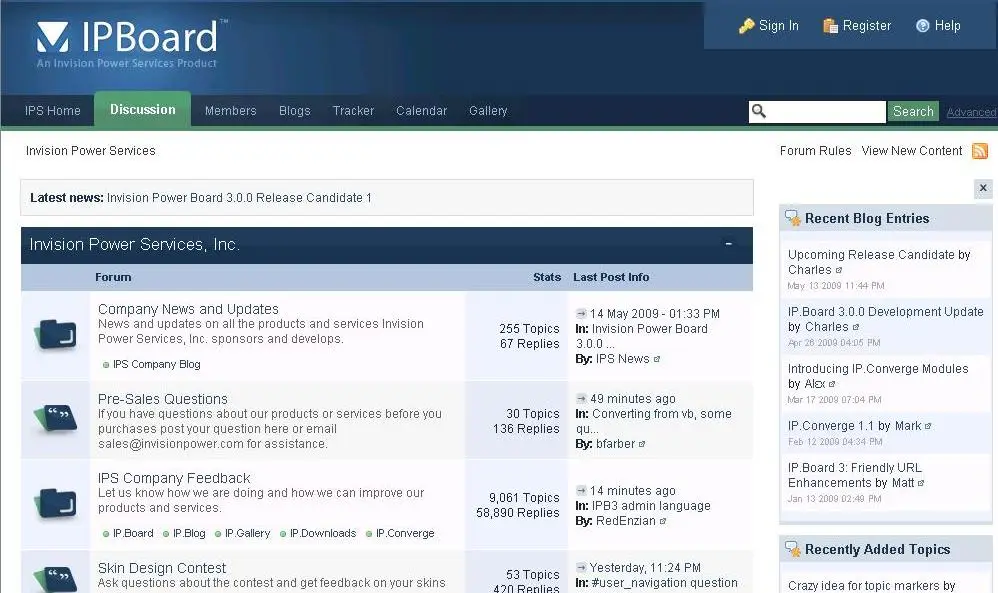The width and height of the screenshot is (998, 593).
Task: Go to last post arrow beside 14 May 2009
Action: tap(581, 314)
